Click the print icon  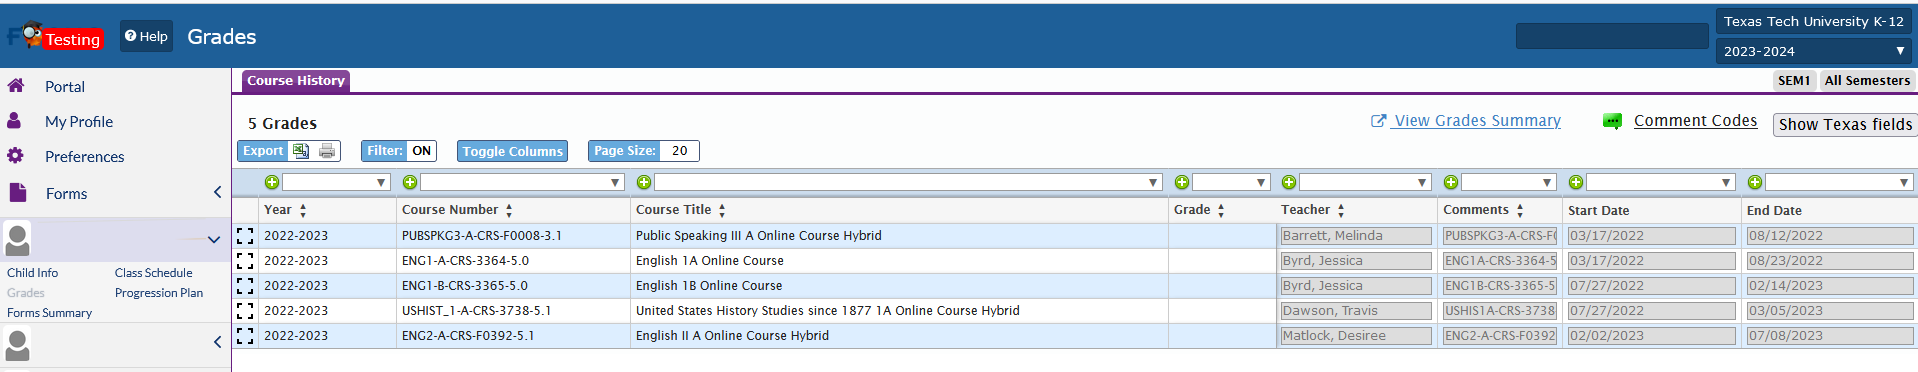point(327,151)
